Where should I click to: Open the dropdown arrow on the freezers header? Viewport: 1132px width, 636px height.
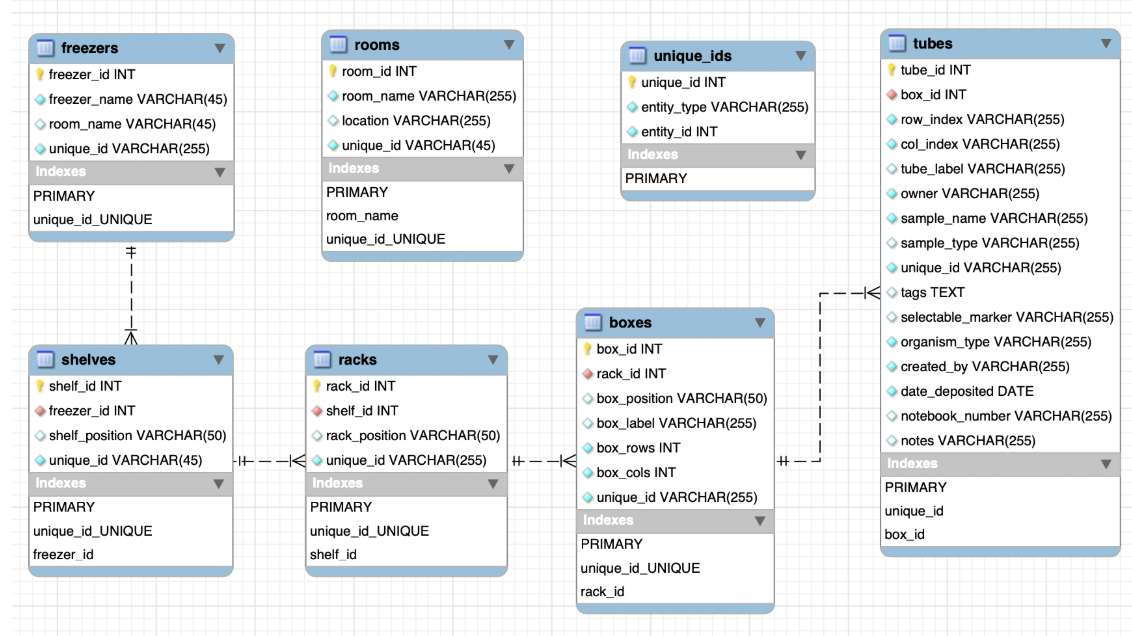click(222, 47)
